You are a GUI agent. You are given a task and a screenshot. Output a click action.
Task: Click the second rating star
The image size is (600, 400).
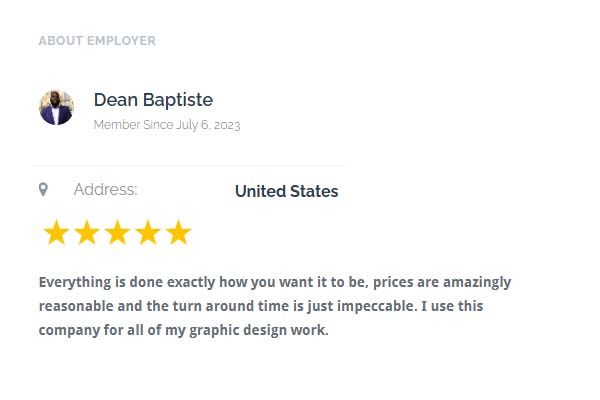[87, 232]
